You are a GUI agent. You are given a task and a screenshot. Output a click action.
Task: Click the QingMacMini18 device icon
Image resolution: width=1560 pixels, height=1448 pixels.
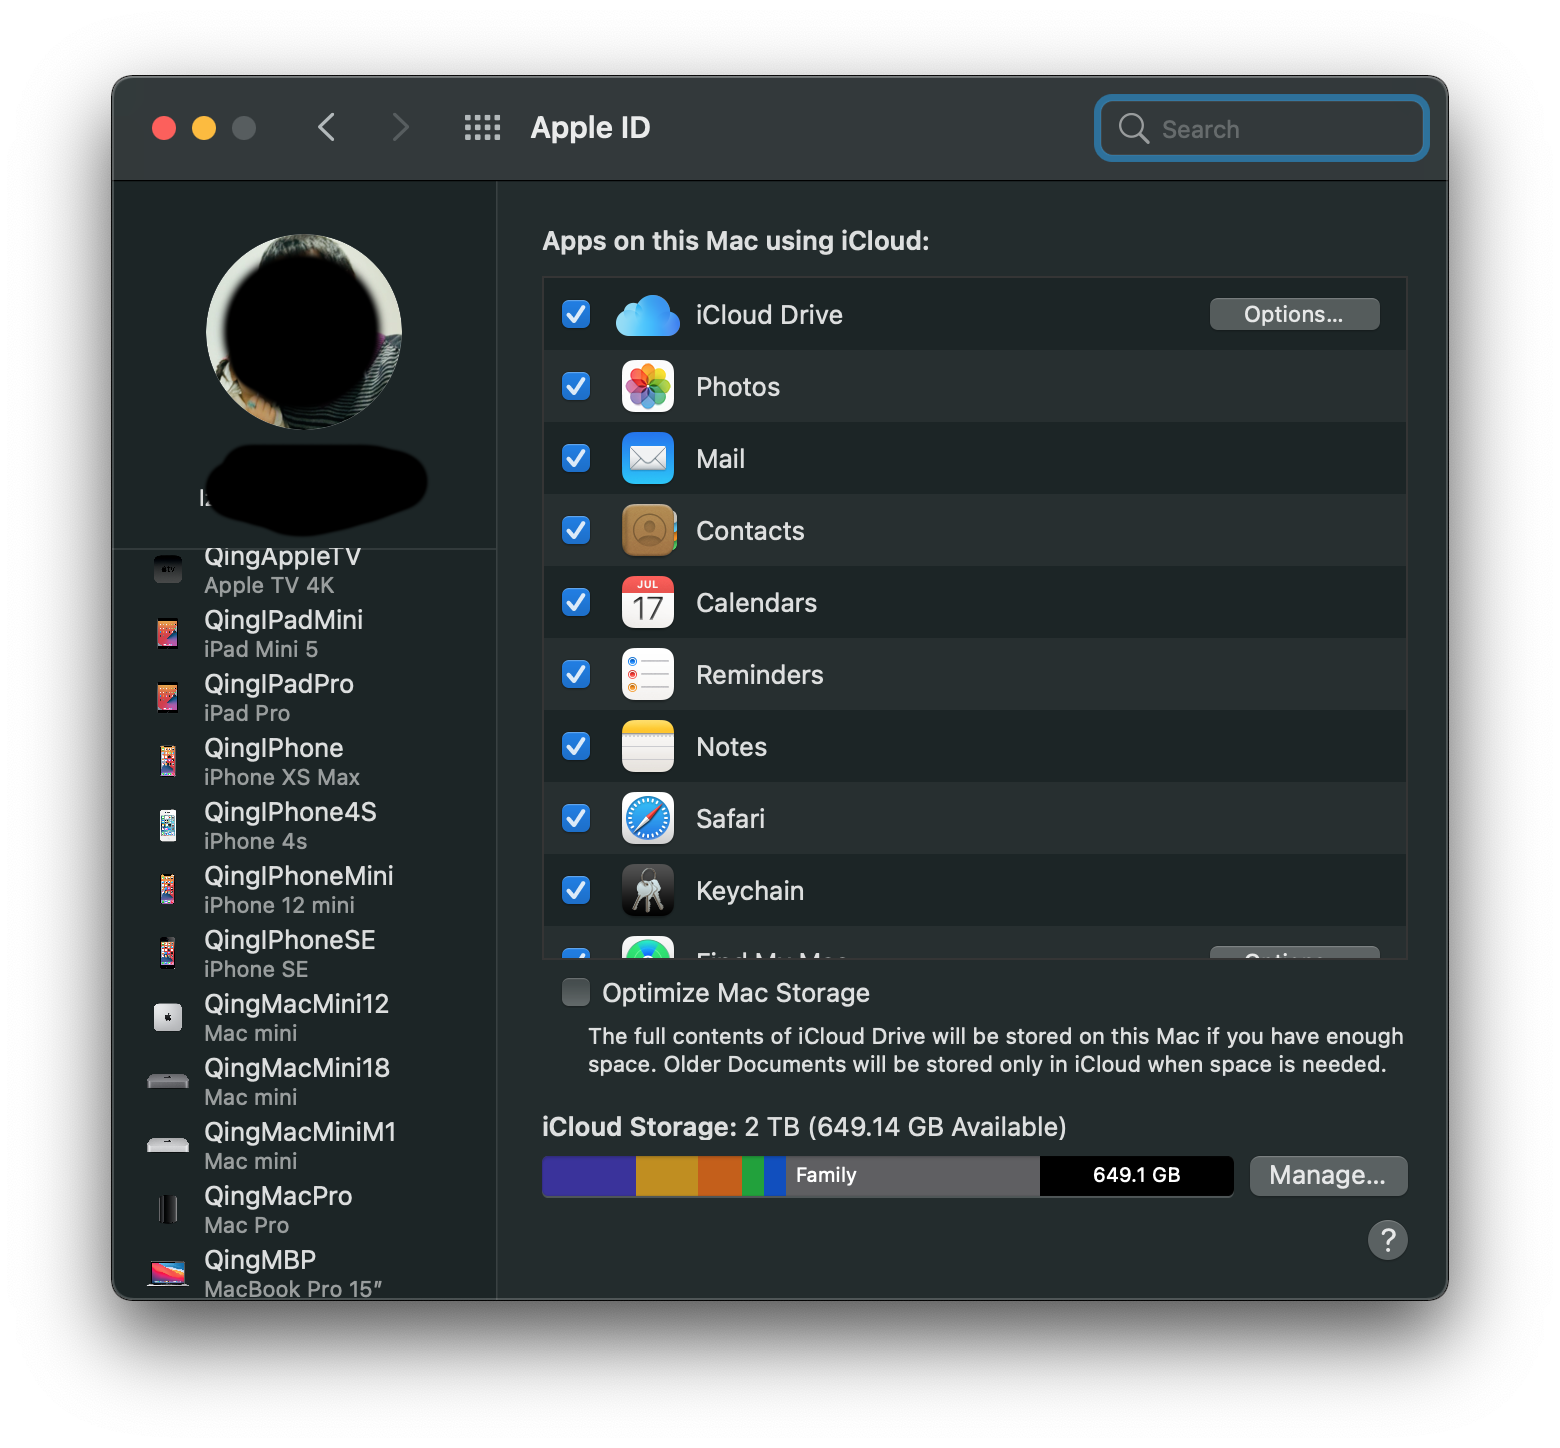(x=168, y=1081)
